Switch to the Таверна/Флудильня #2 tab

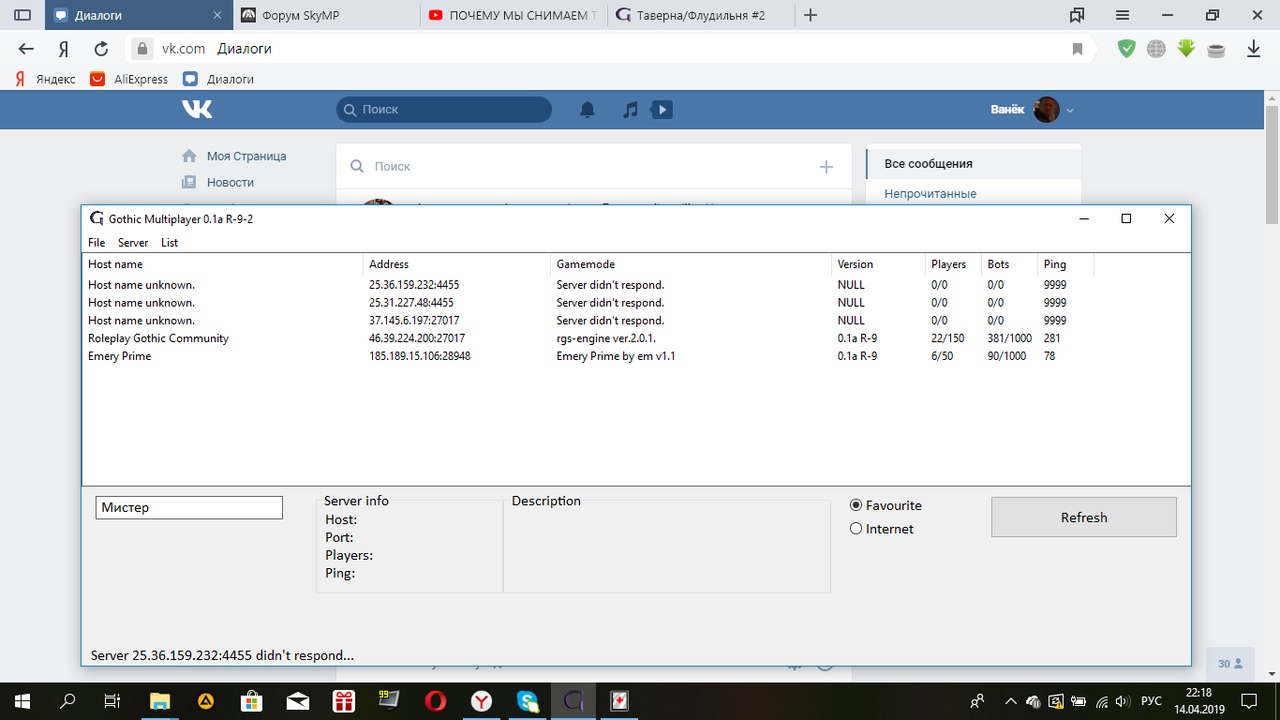699,15
